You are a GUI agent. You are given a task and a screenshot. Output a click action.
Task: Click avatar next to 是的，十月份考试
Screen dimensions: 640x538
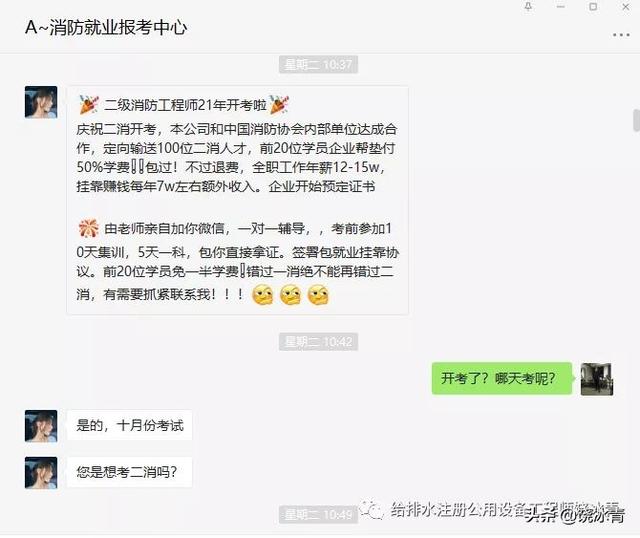(x=41, y=426)
